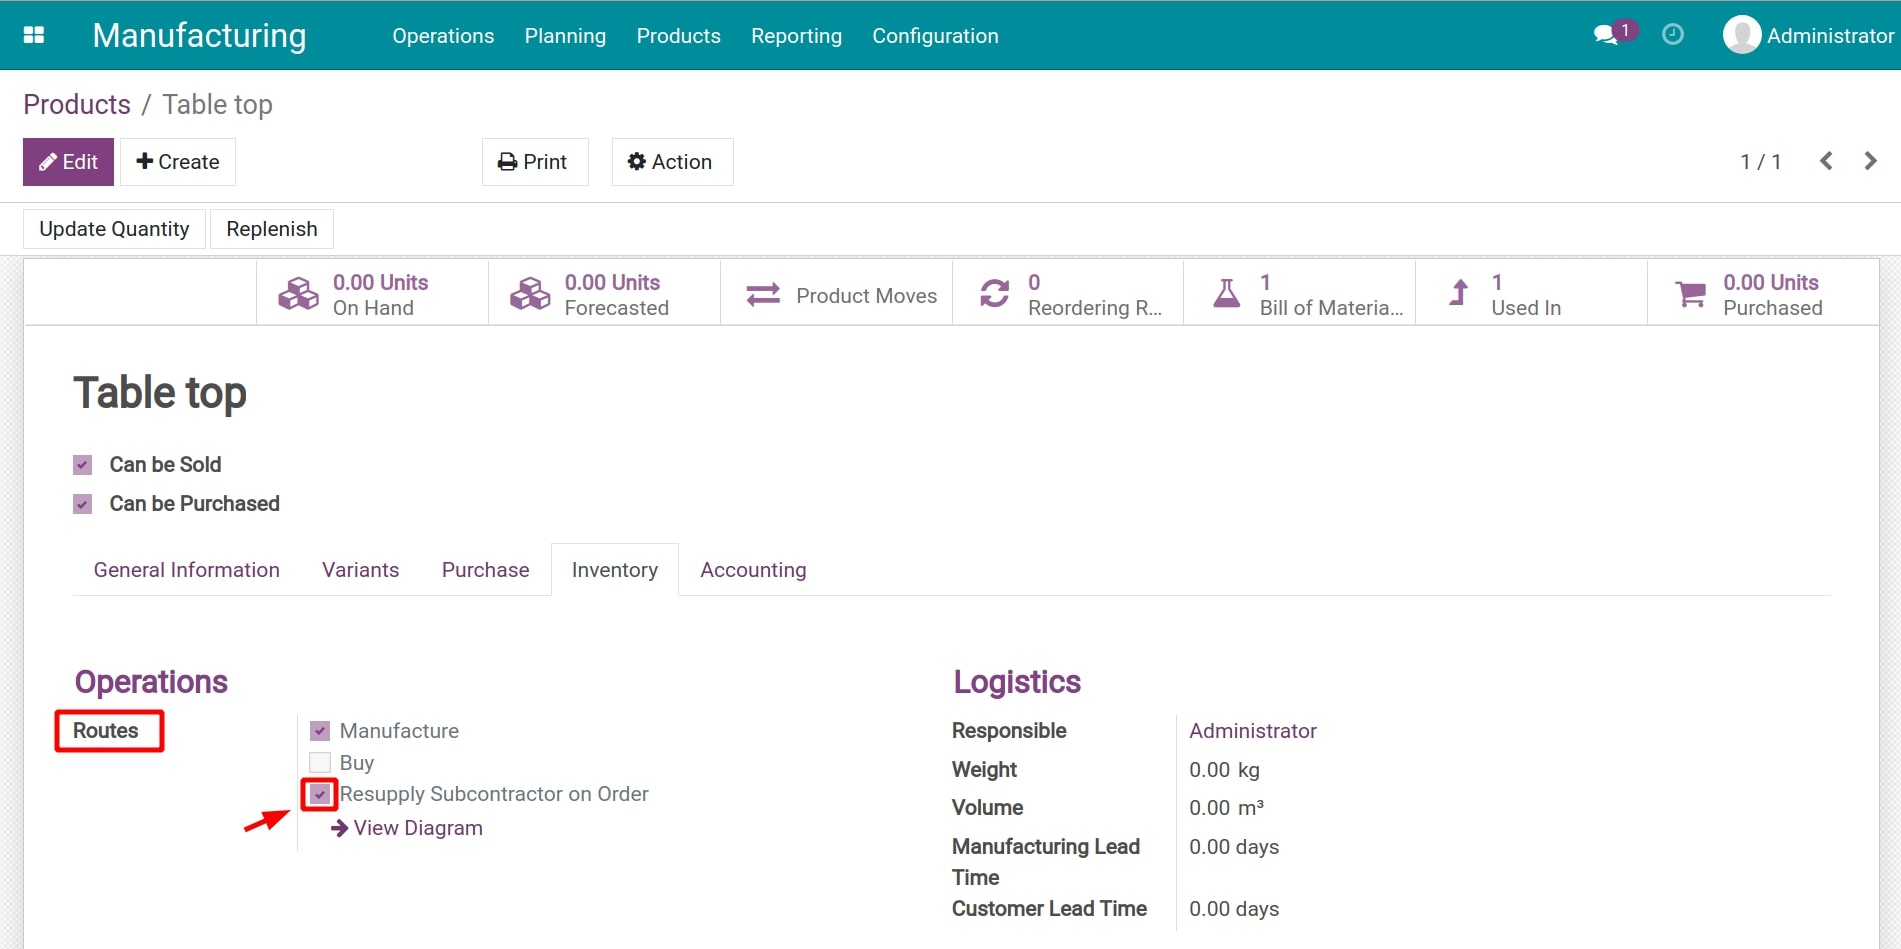Open Reordering Rules refresh icon
The height and width of the screenshot is (949, 1901).
(994, 294)
